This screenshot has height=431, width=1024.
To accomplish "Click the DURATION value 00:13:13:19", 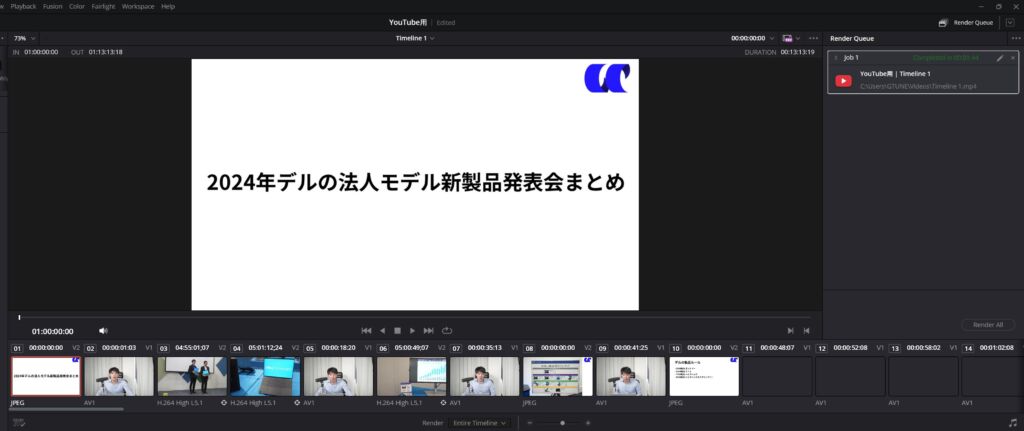I will 797,52.
